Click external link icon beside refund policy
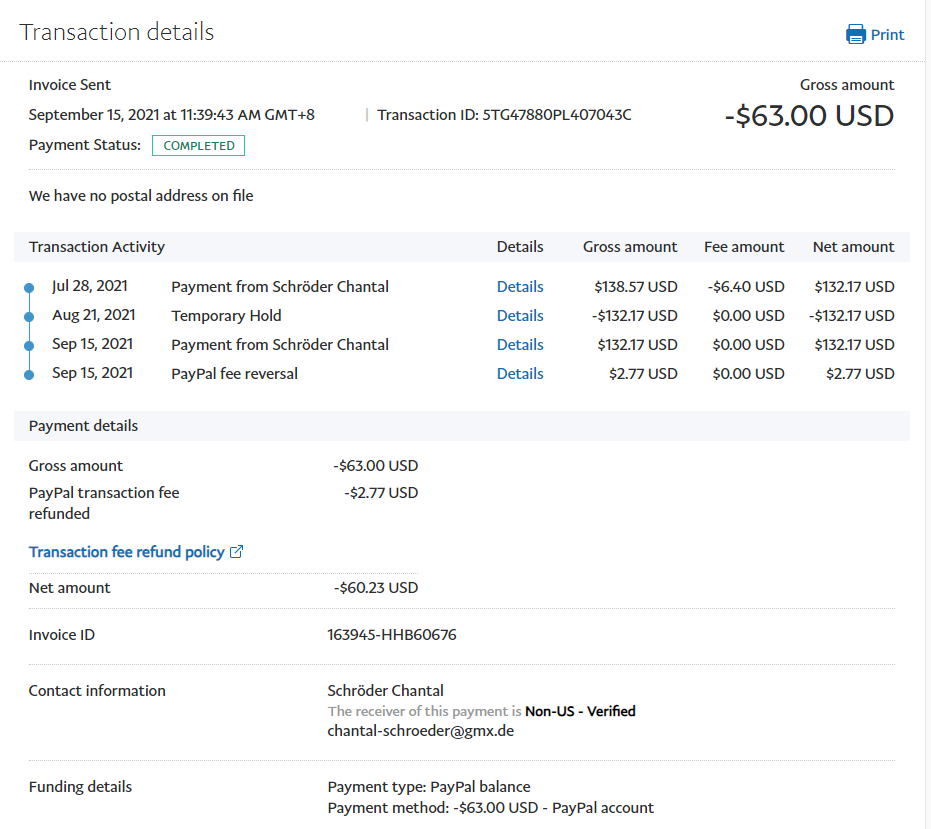Image resolution: width=931 pixels, height=829 pixels. [237, 552]
